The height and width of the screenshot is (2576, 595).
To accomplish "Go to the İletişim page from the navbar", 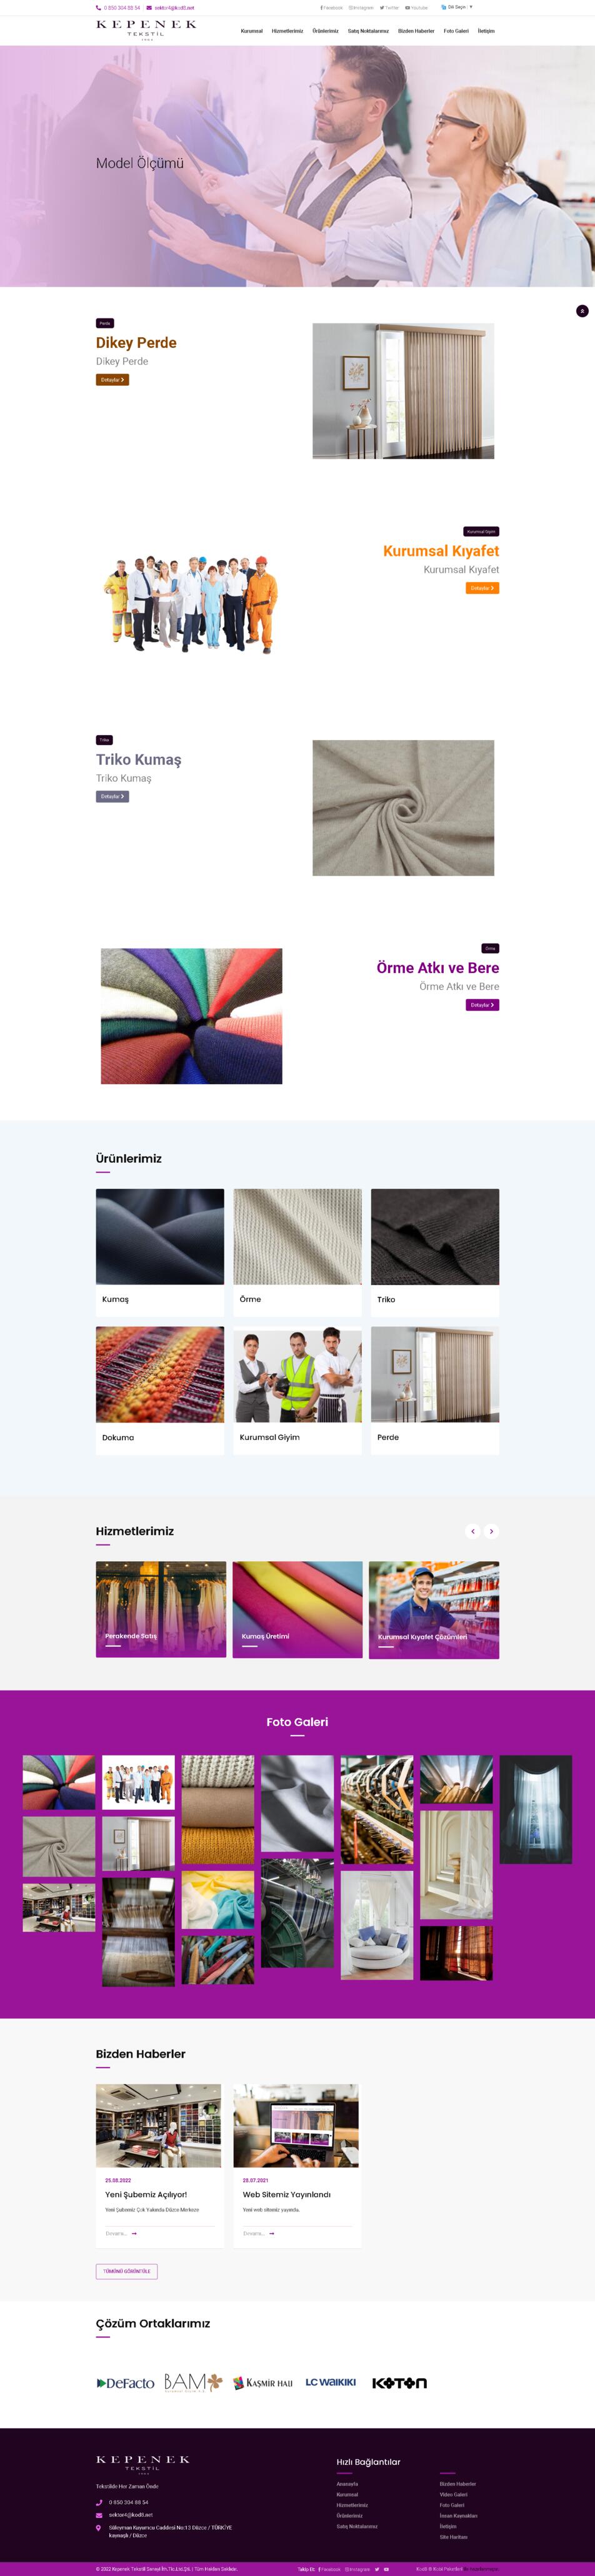I will pos(486,31).
